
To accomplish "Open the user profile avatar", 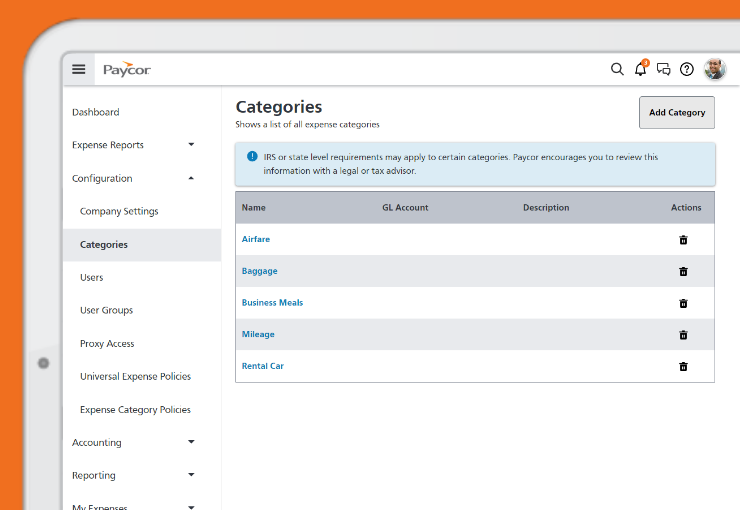I will (x=715, y=69).
